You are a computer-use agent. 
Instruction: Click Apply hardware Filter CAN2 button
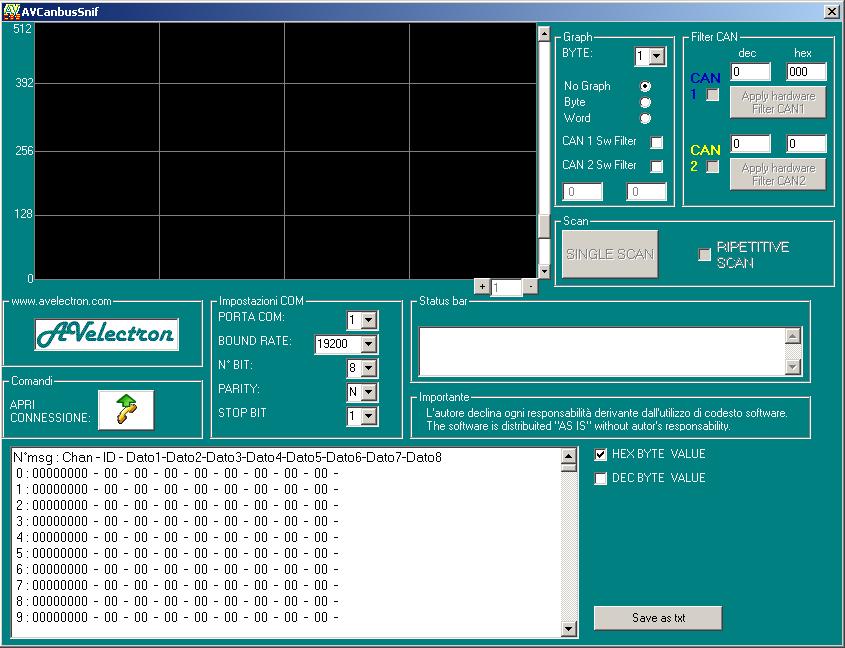pos(778,174)
